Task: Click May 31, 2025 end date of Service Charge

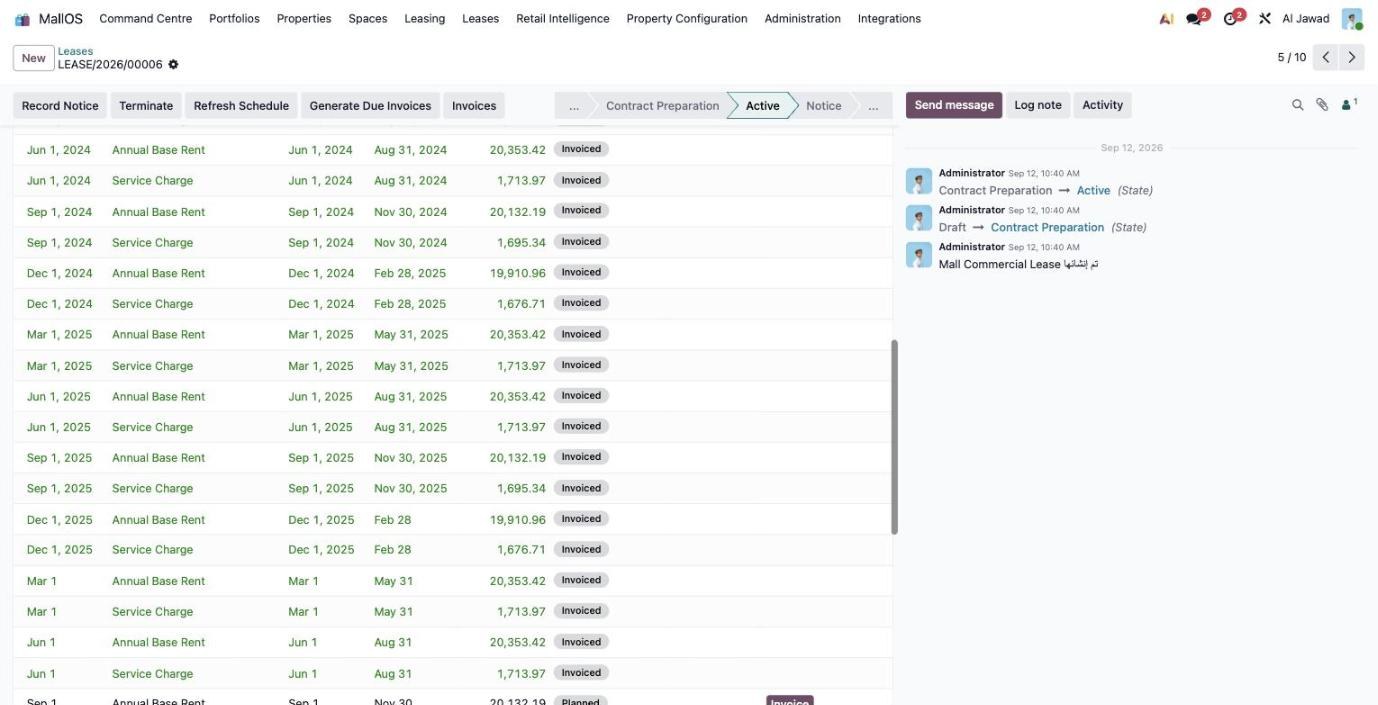Action: coord(411,366)
